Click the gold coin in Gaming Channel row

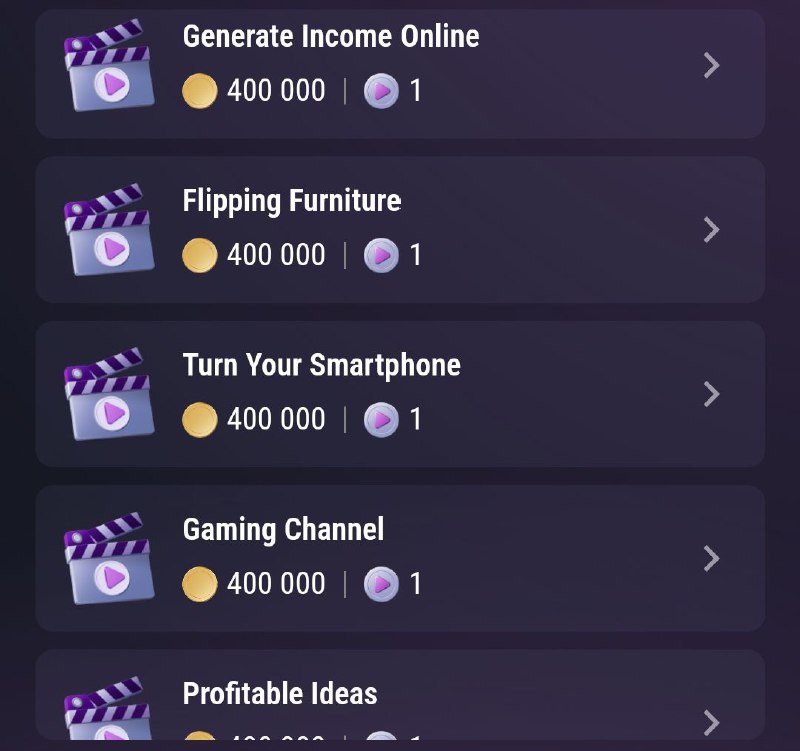tap(199, 584)
